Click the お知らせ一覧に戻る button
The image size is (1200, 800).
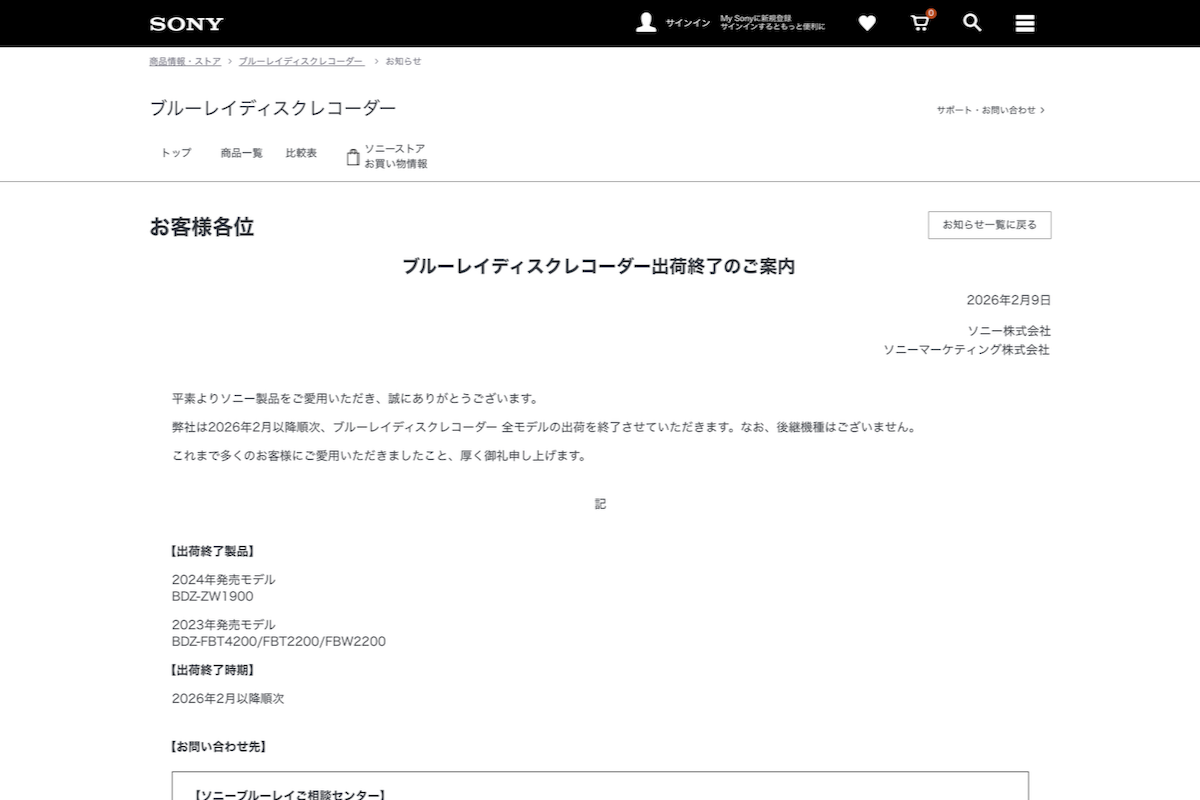989,225
